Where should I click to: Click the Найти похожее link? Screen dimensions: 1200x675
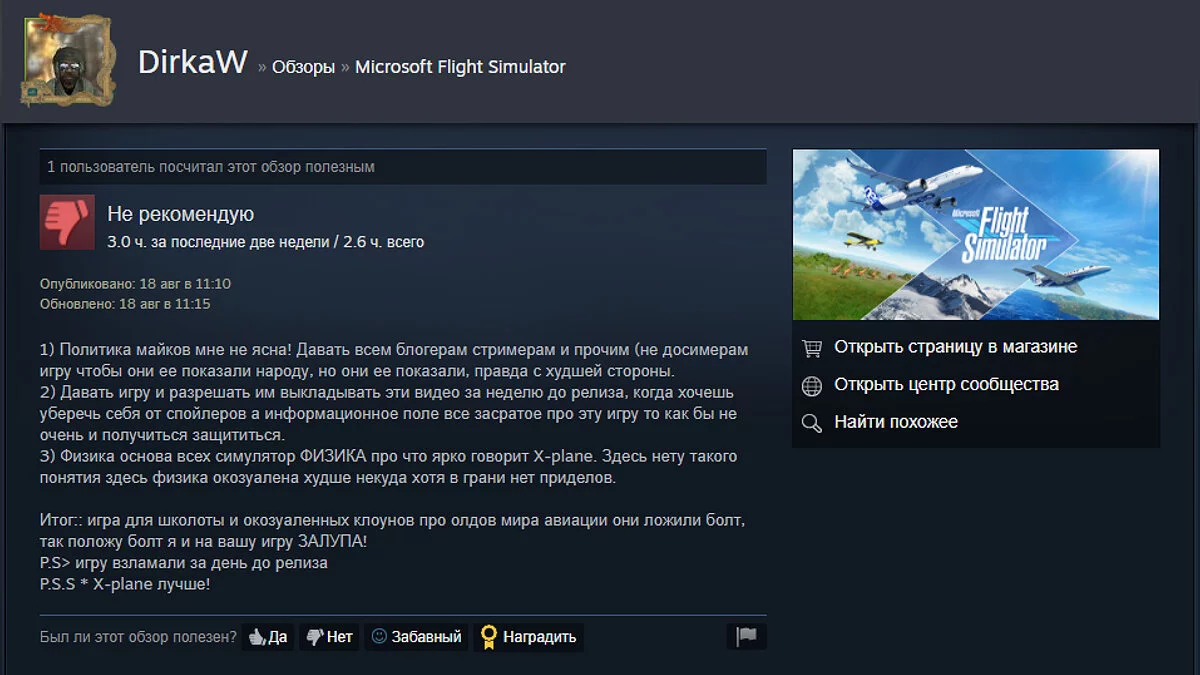(x=896, y=422)
